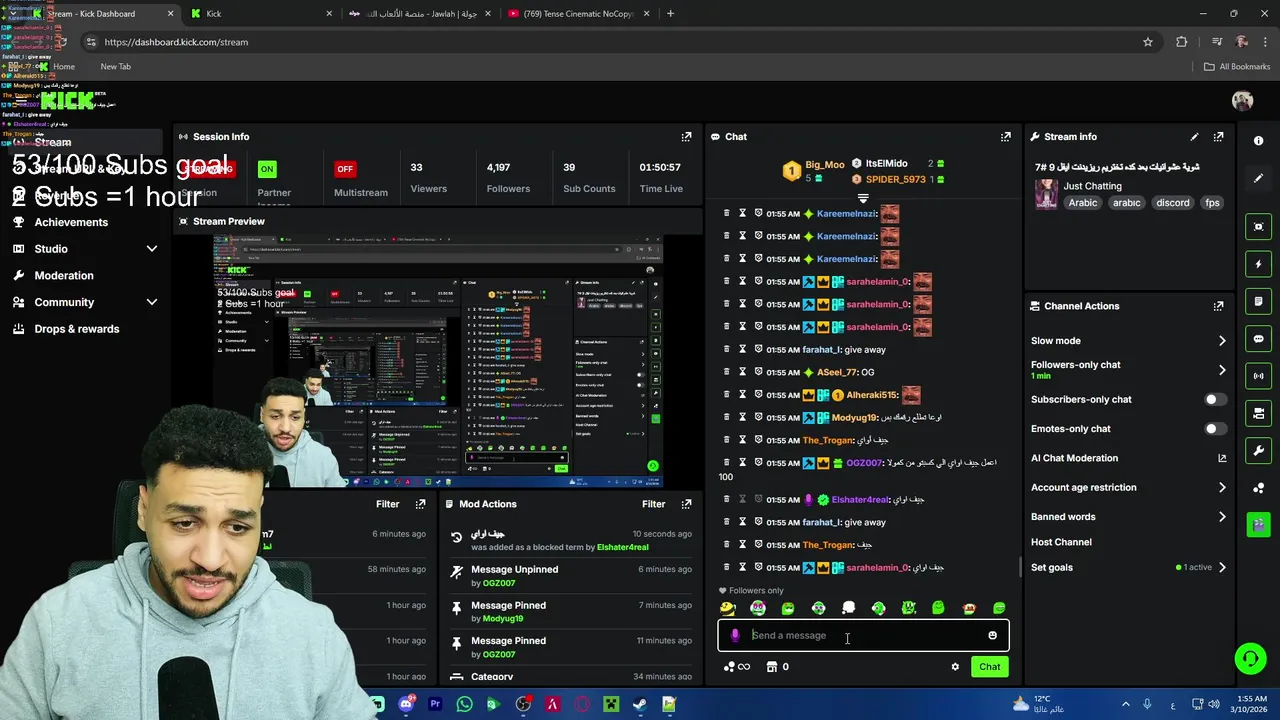Toggle Subscribers-only chat switch
1280x720 pixels.
tap(1215, 399)
